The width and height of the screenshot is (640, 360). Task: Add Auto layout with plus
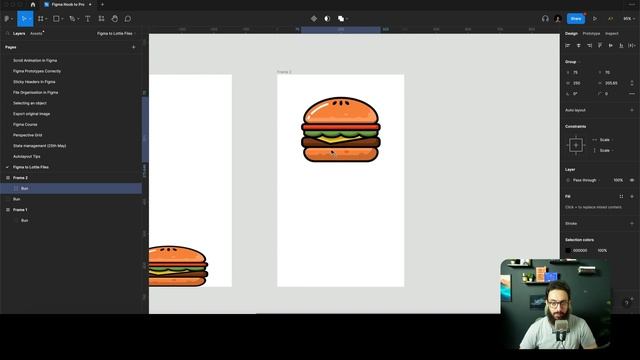[x=632, y=110]
